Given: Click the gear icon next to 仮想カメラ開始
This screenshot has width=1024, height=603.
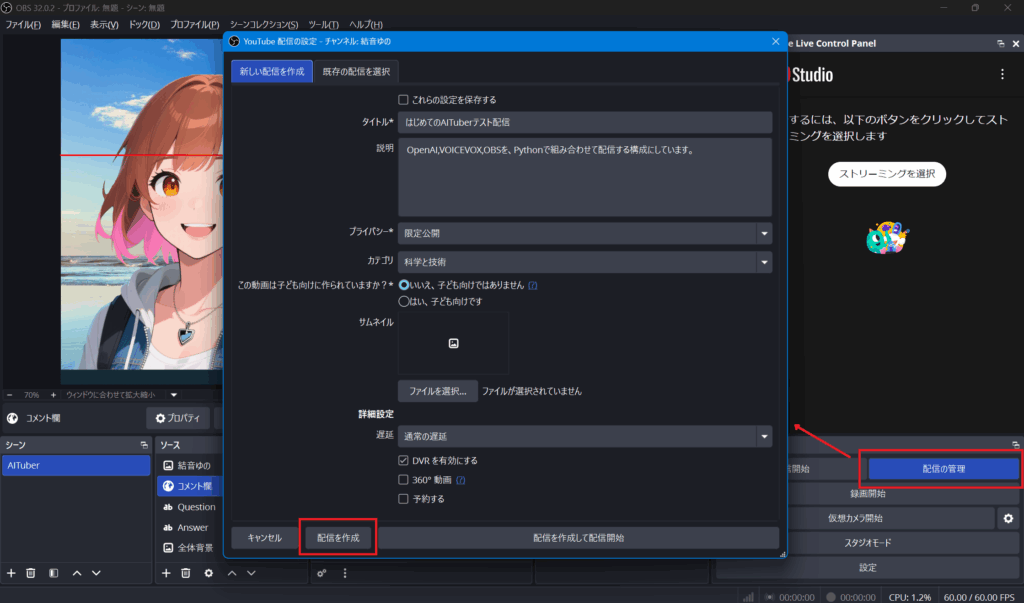Looking at the screenshot, I should click(x=1009, y=518).
